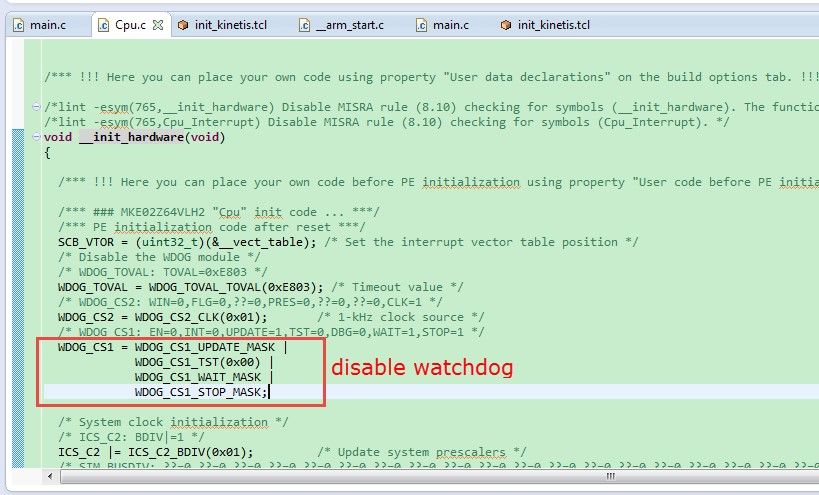This screenshot has height=495, width=819.
Task: Click the 'WDOG_CS2 = WDOG_CS2_CLK(0x01);' statement
Action: [162, 317]
